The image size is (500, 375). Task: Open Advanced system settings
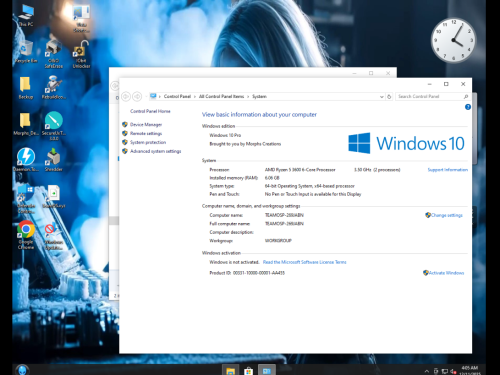(155, 151)
